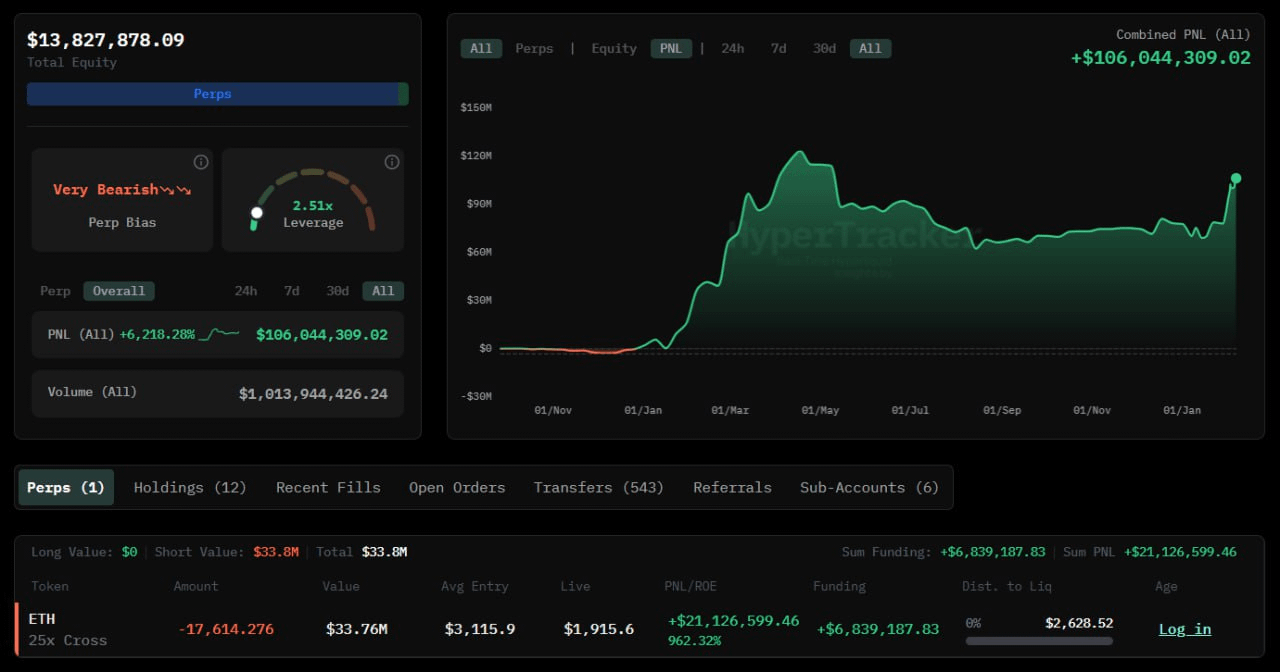Screen dimensions: 1280x672
Task: Click the Value column header
Action: [x=341, y=586]
